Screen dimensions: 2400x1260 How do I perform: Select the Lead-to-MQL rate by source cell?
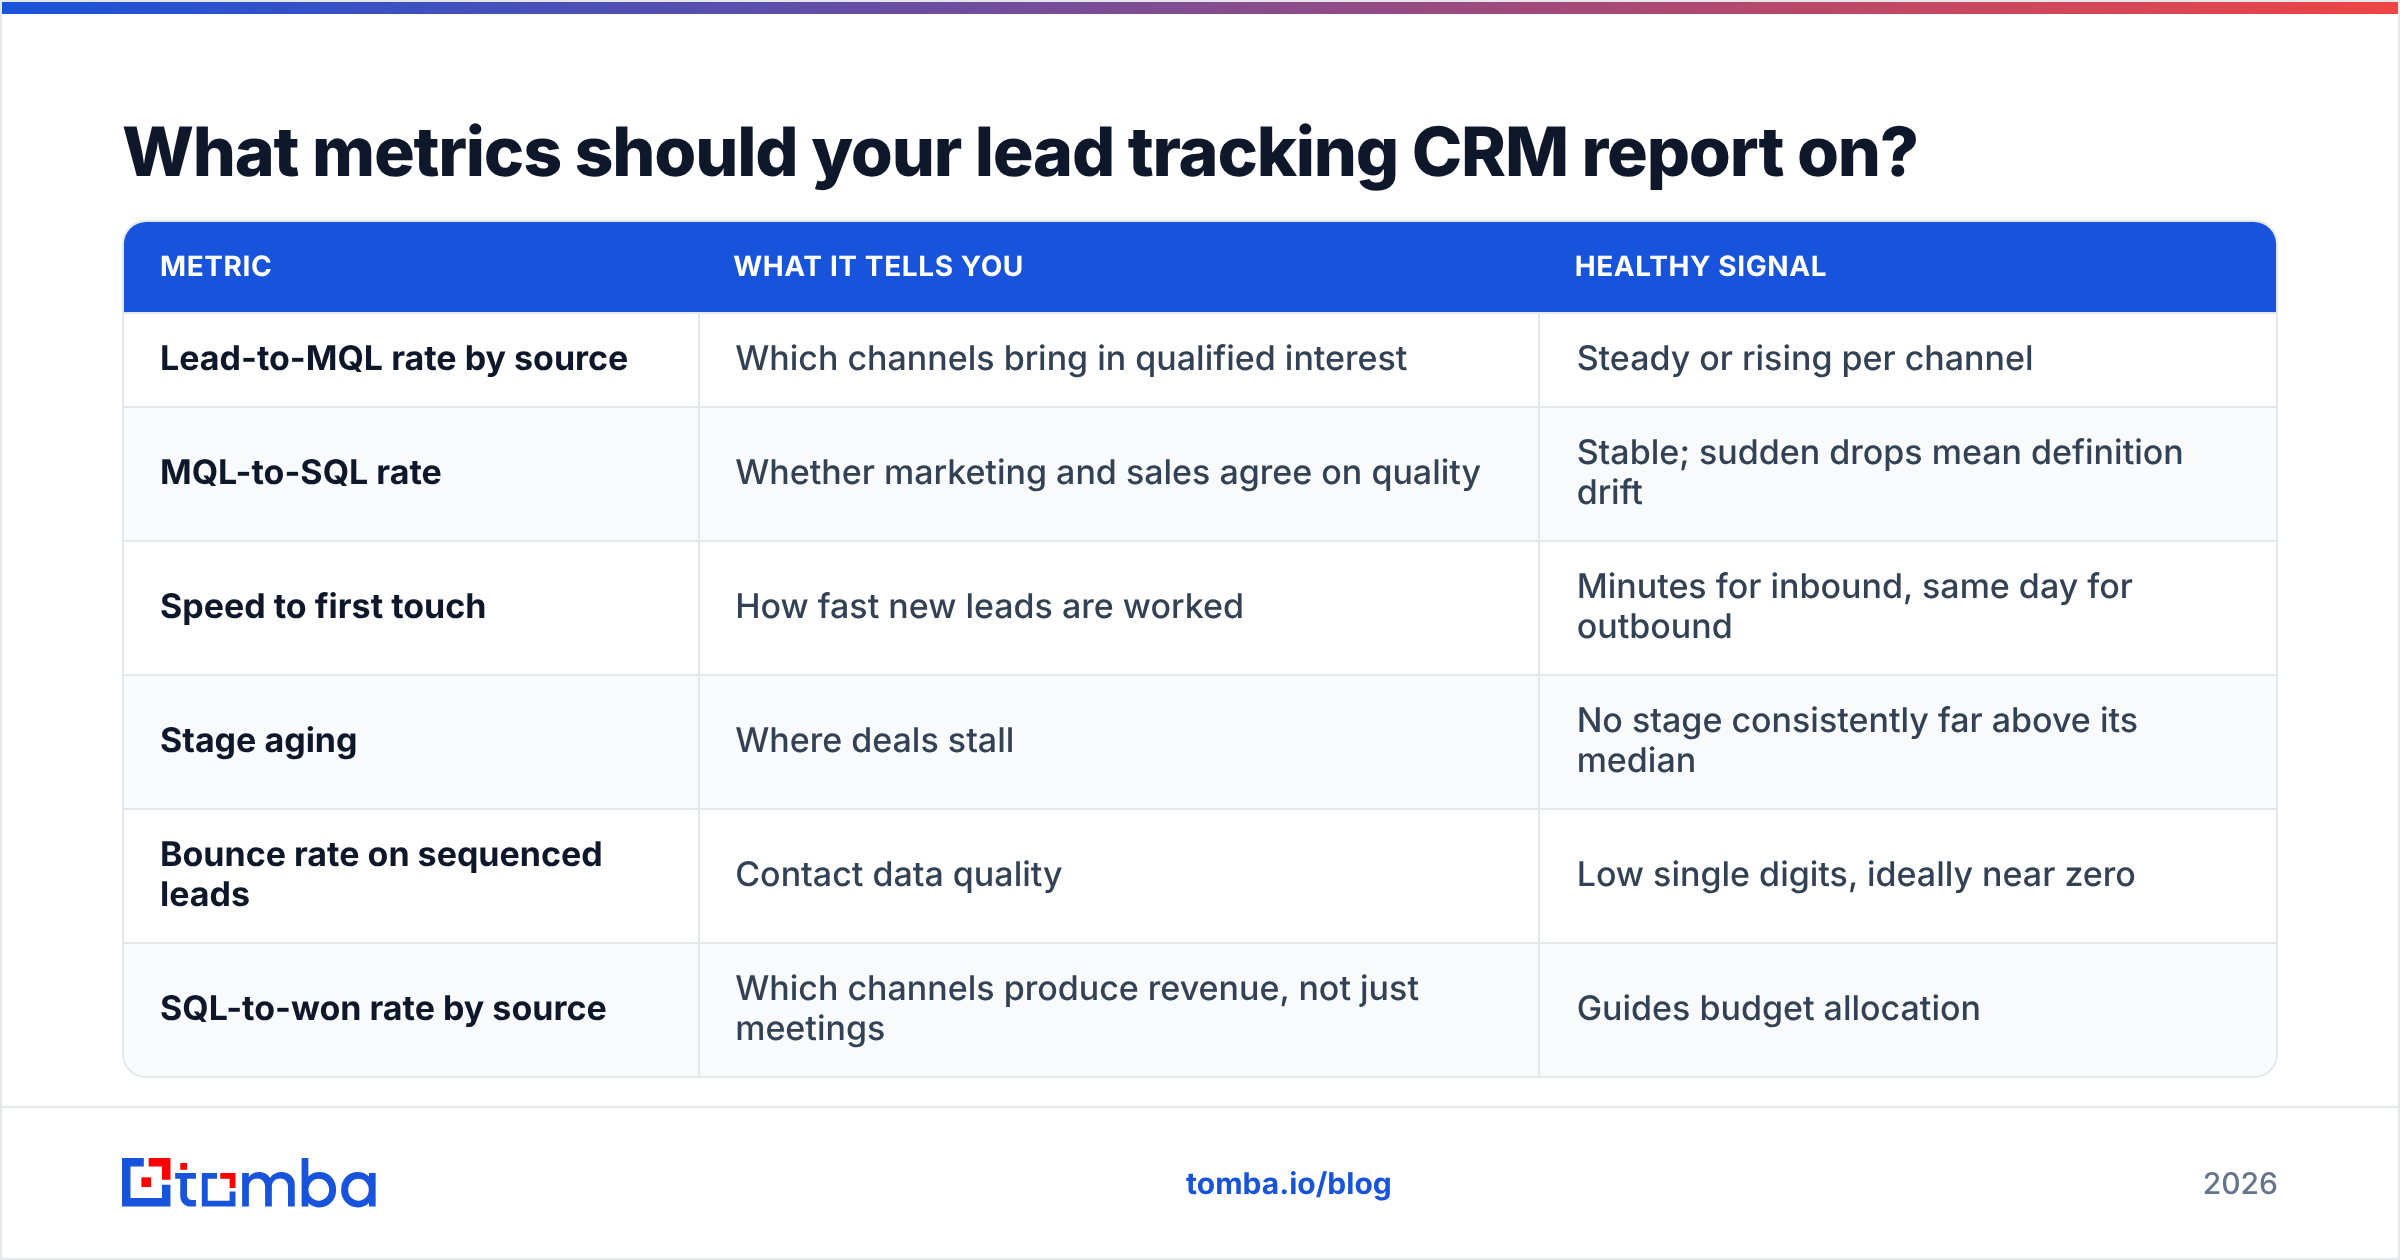(411, 359)
